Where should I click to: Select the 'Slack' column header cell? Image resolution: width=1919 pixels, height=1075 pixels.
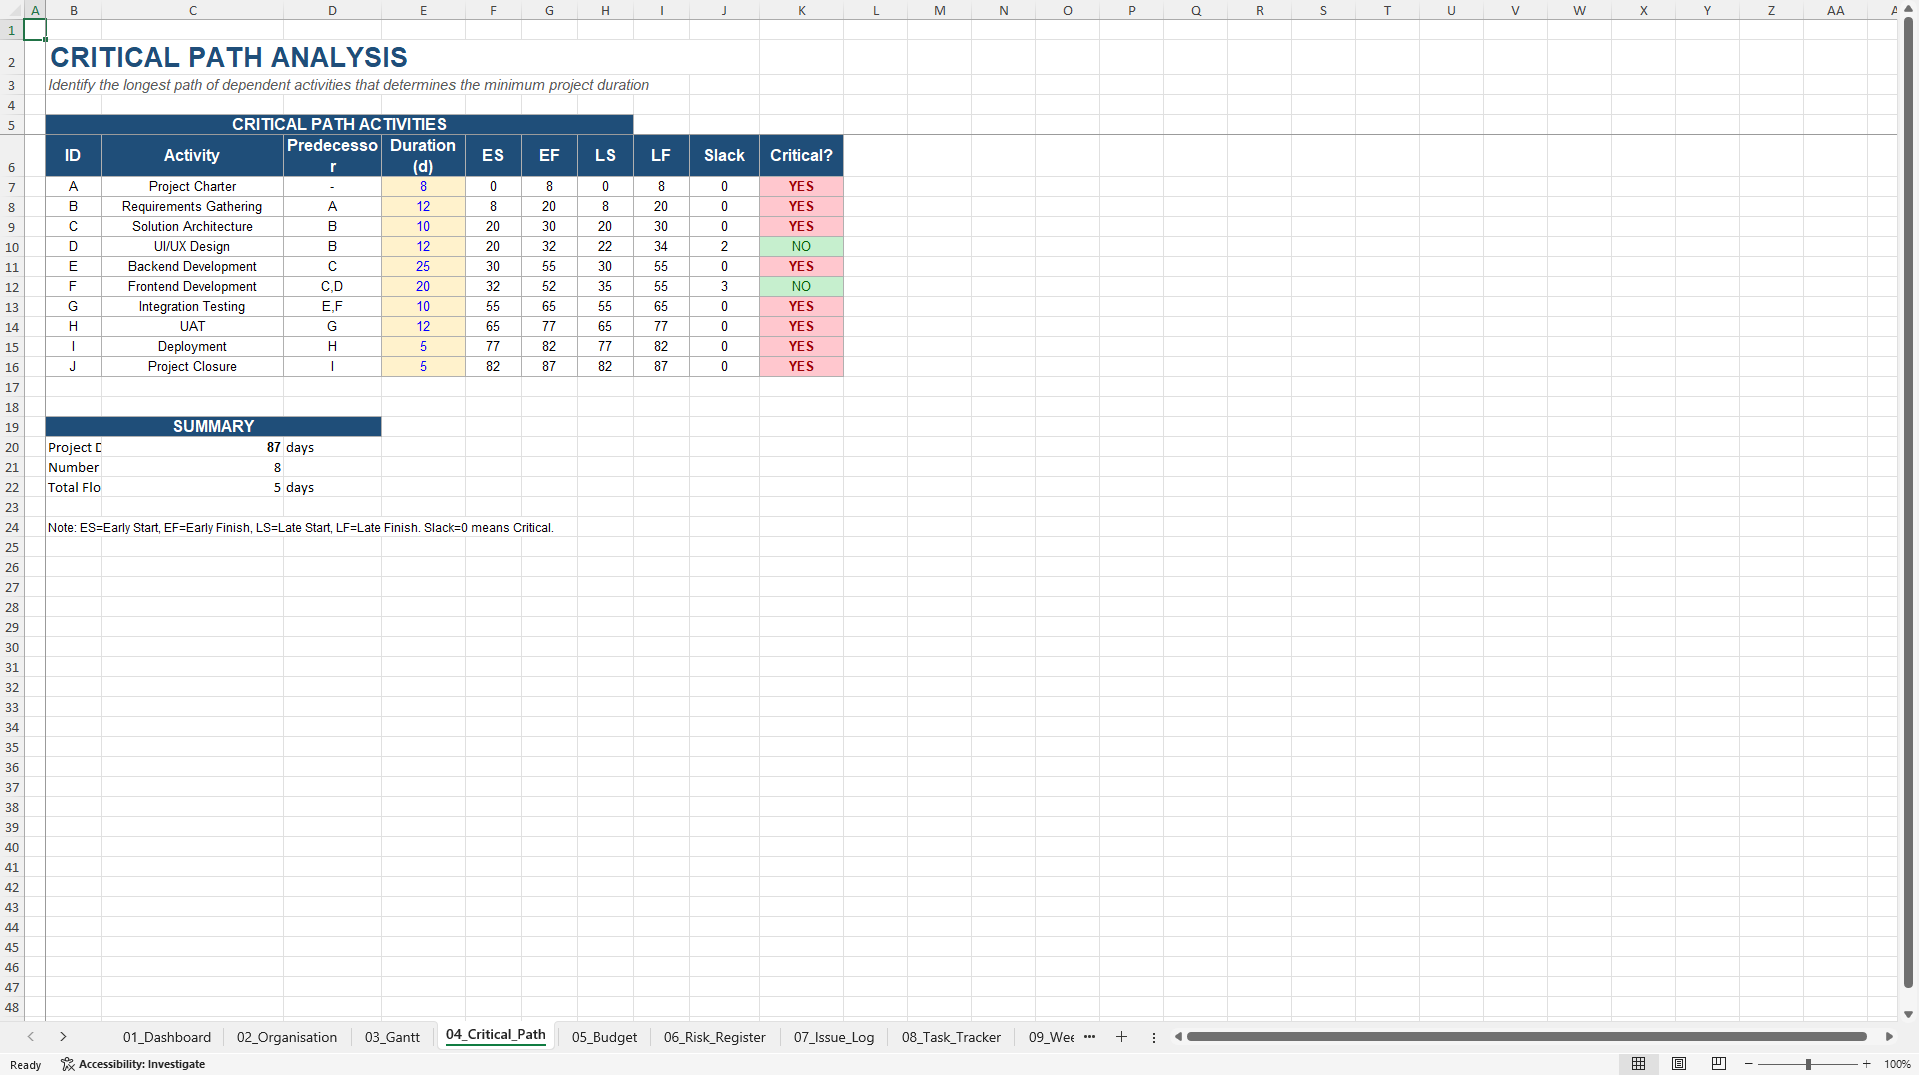724,156
